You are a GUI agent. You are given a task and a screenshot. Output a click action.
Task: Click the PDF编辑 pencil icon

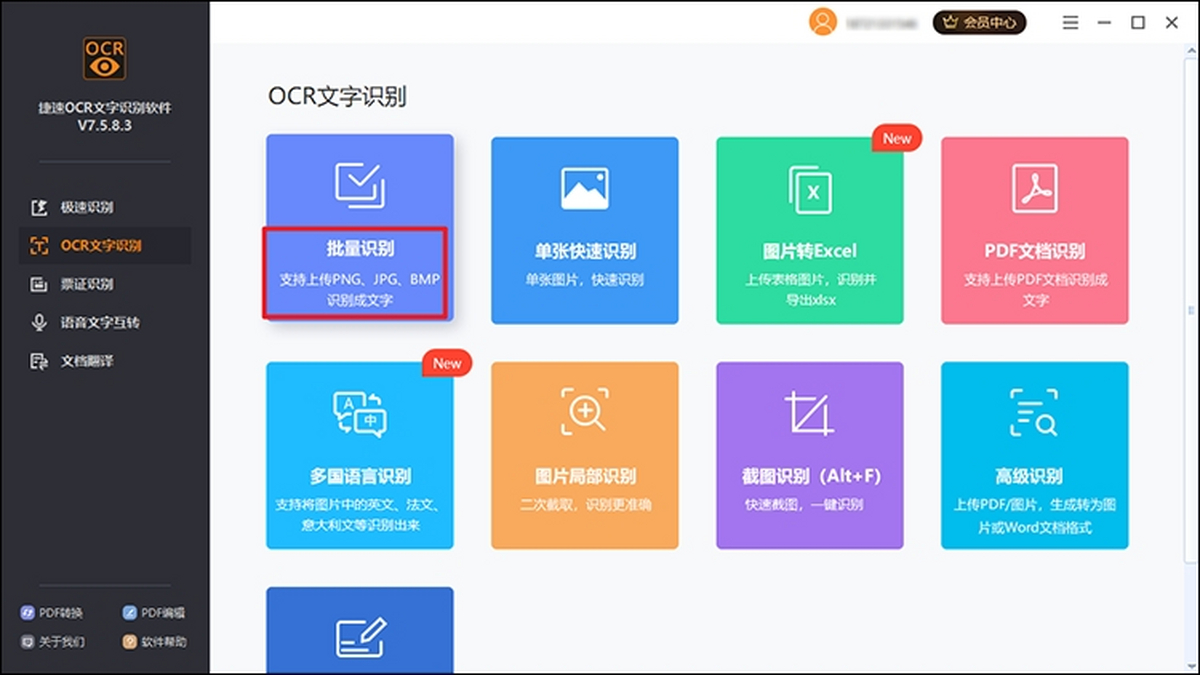(x=130, y=613)
